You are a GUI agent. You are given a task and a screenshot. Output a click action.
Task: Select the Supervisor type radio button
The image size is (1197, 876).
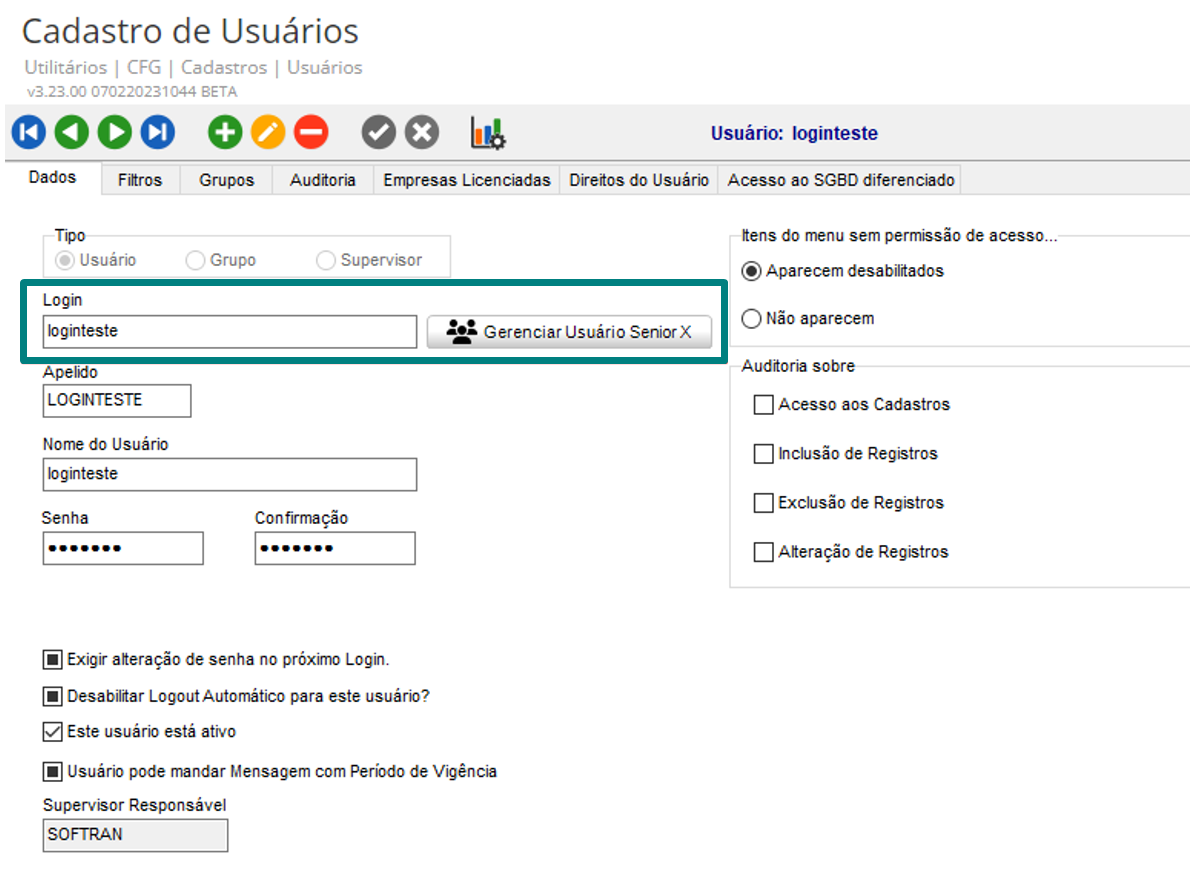pos(326,260)
